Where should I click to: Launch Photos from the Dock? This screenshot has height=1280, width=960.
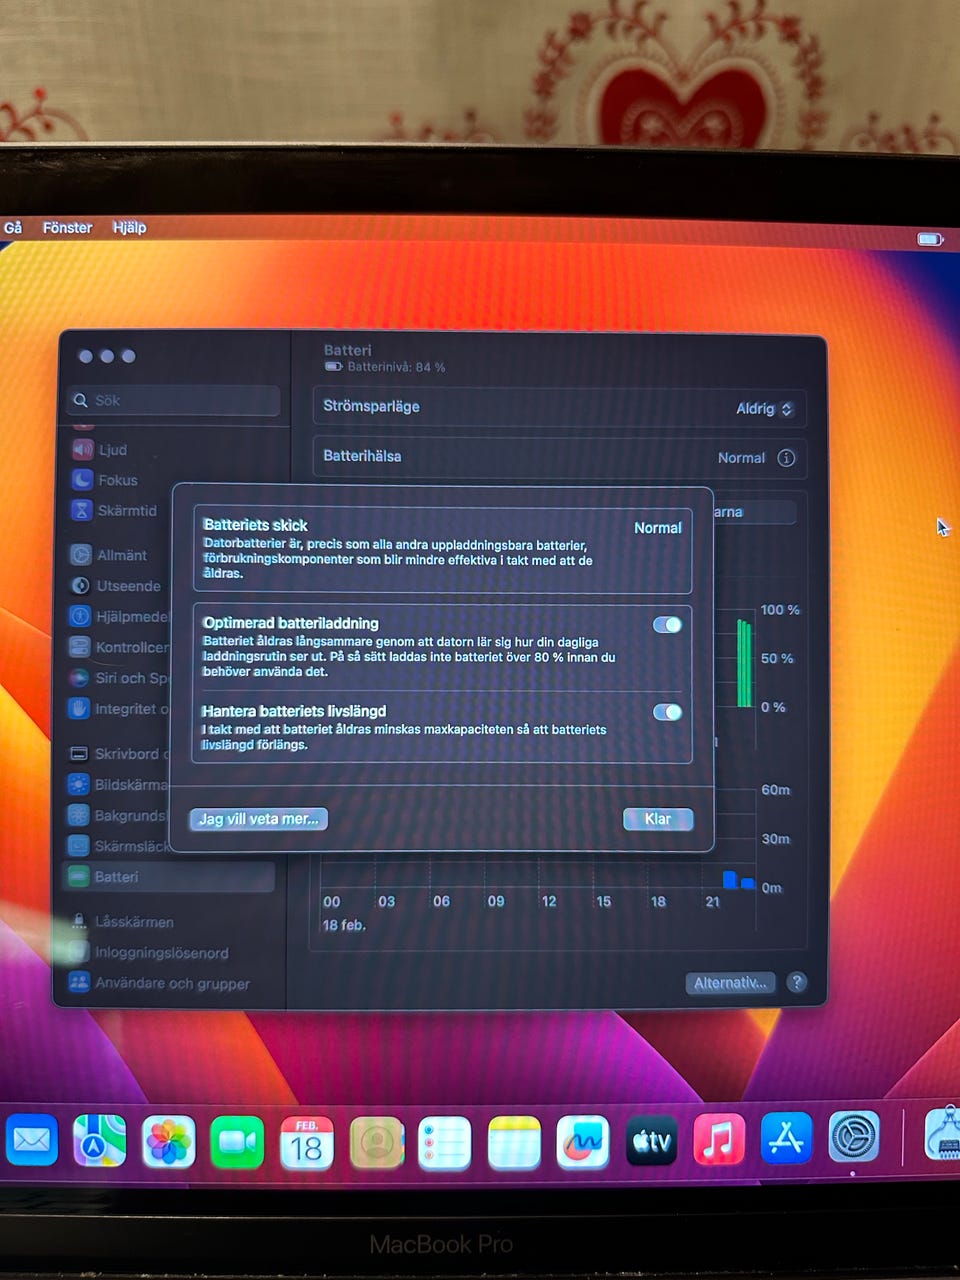[168, 1141]
